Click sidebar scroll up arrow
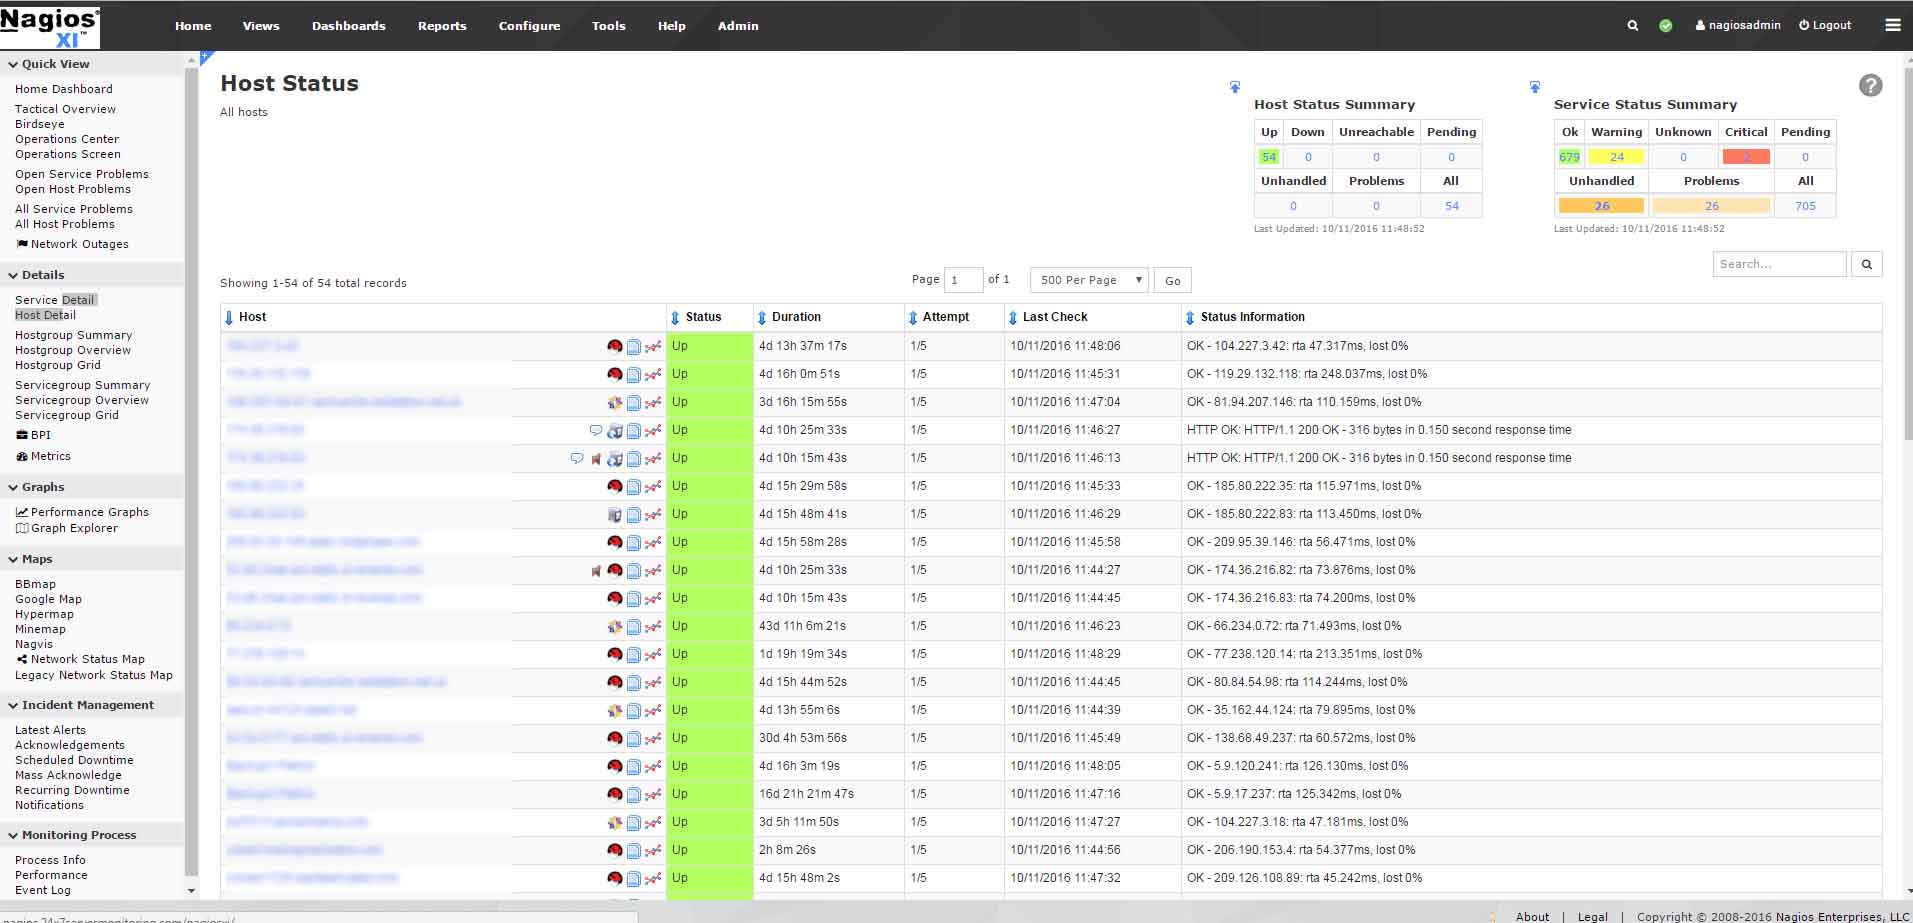Screen dimensions: 1913x923 click(x=191, y=62)
